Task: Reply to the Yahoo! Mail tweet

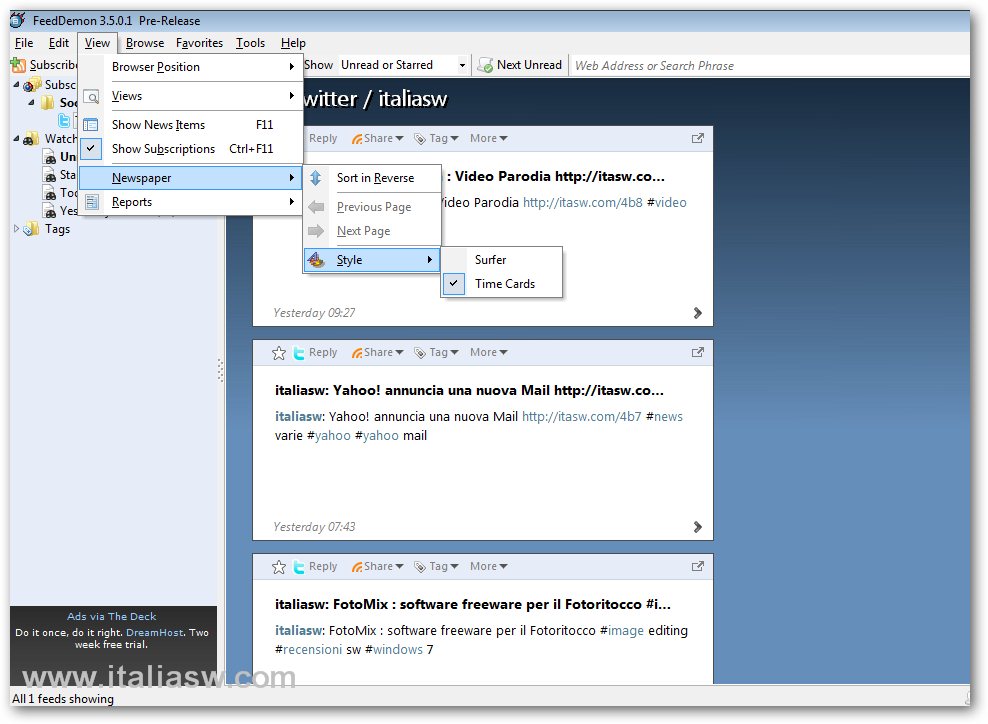Action: tap(316, 352)
